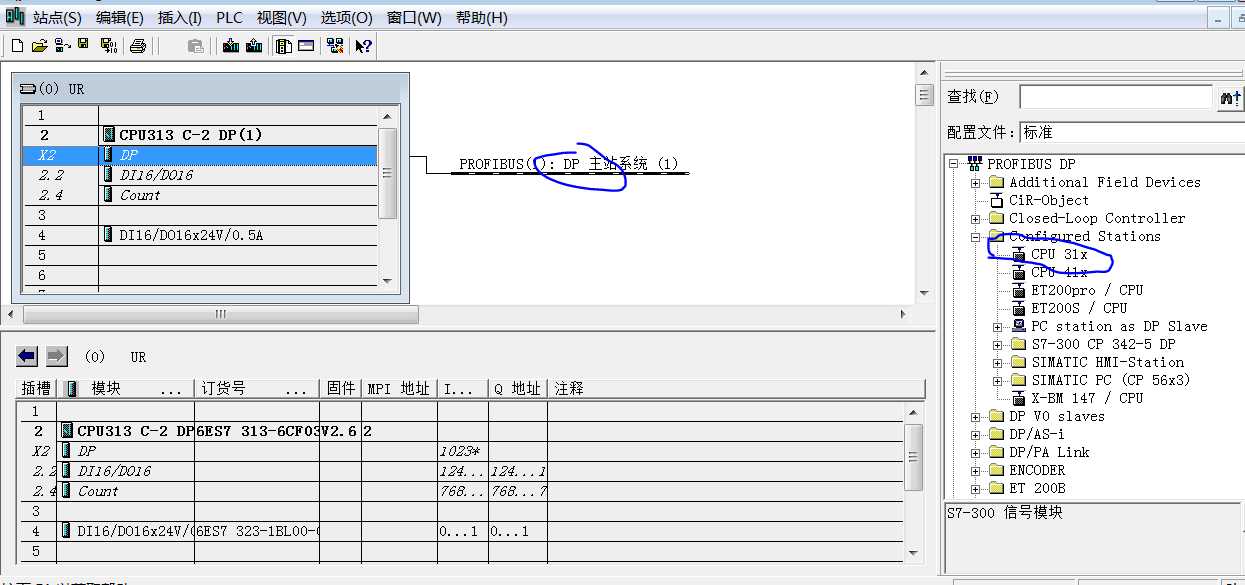Image resolution: width=1245 pixels, height=585 pixels.
Task: Click the 固件 column header
Action: 341,388
